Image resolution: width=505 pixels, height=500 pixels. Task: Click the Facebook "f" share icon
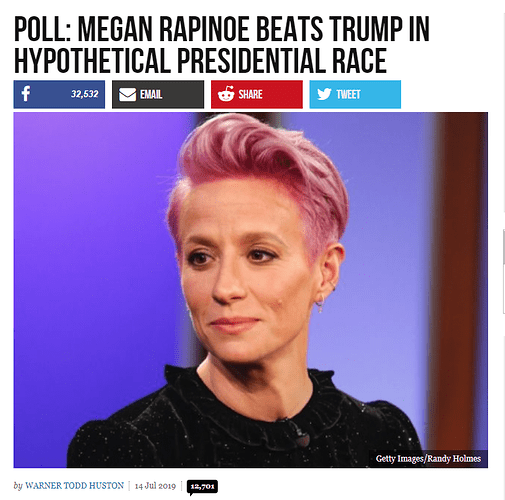tap(26, 94)
